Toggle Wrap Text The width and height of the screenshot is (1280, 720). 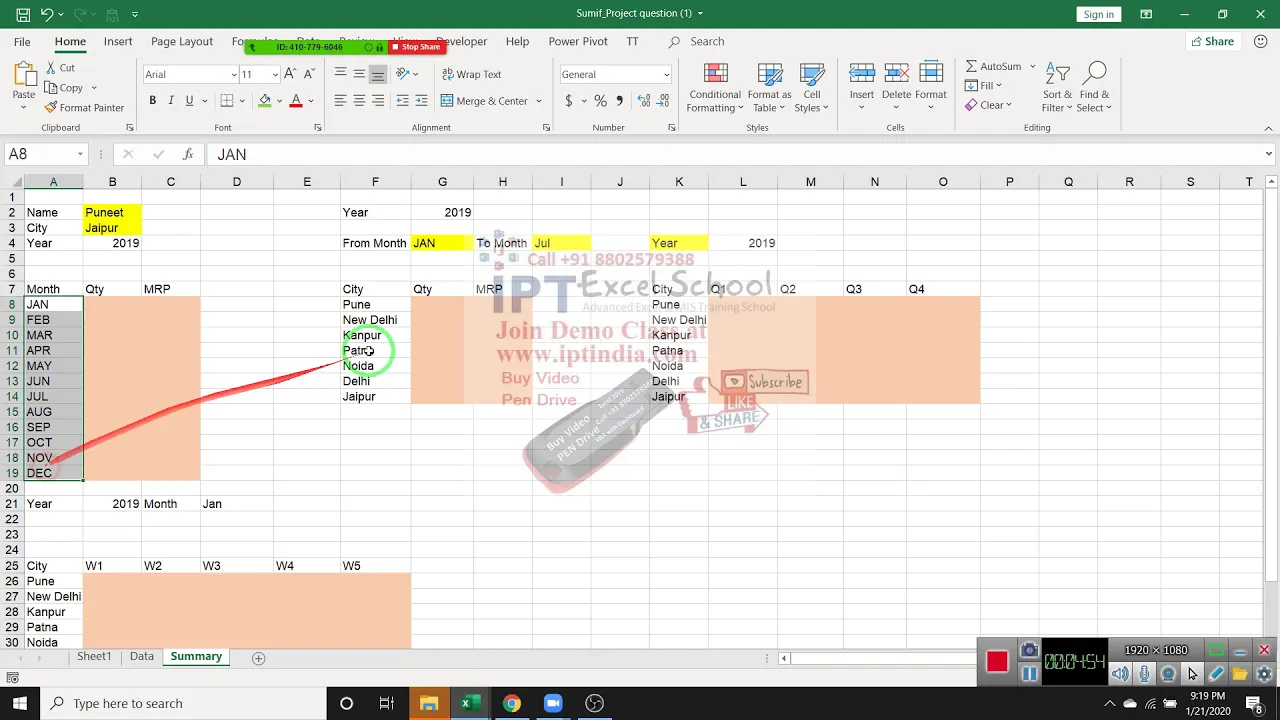click(471, 74)
